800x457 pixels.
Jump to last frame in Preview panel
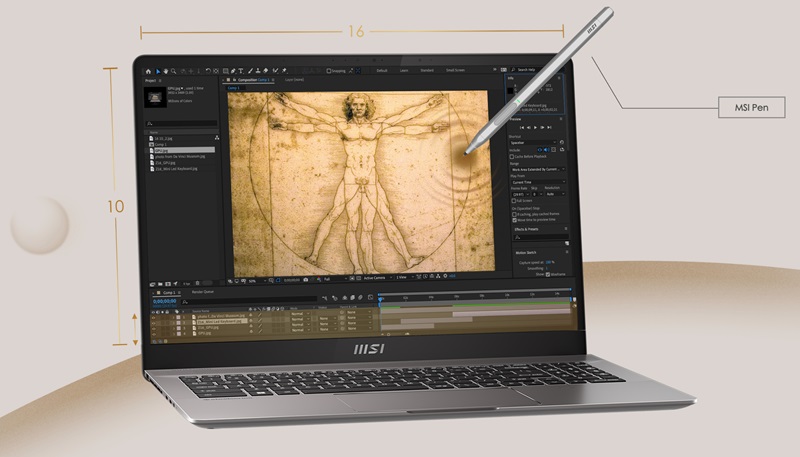point(549,128)
